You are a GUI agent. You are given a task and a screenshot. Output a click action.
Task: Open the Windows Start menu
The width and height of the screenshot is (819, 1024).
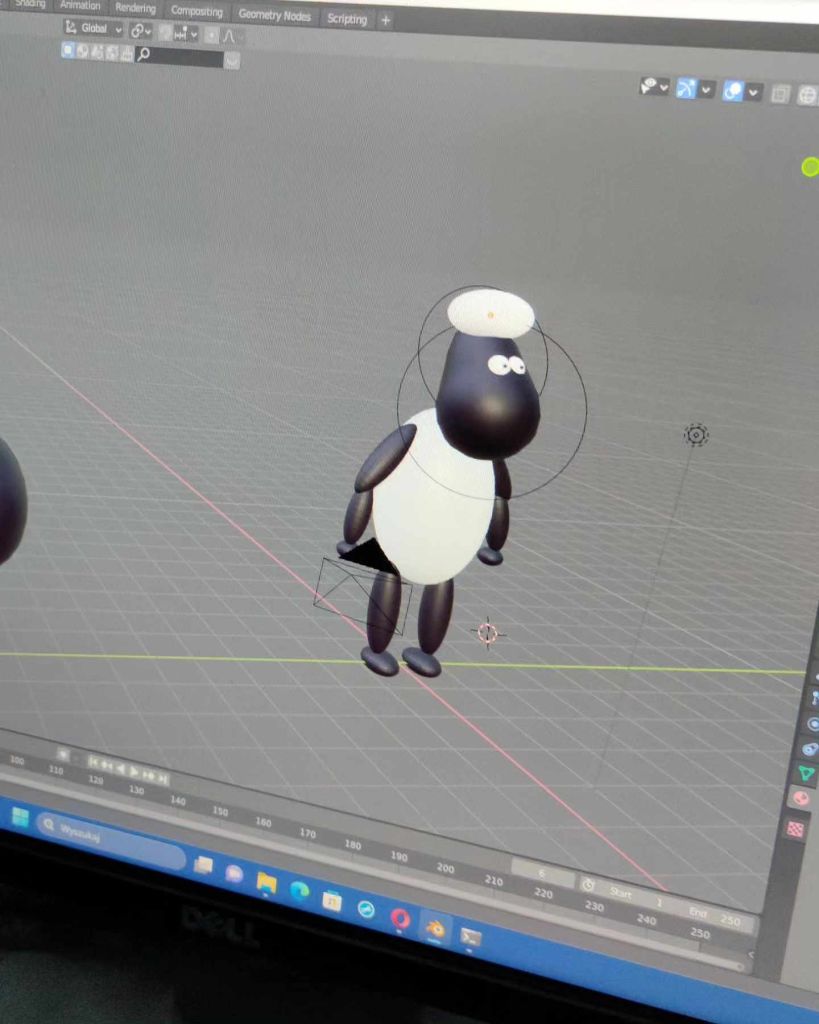click(x=20, y=817)
